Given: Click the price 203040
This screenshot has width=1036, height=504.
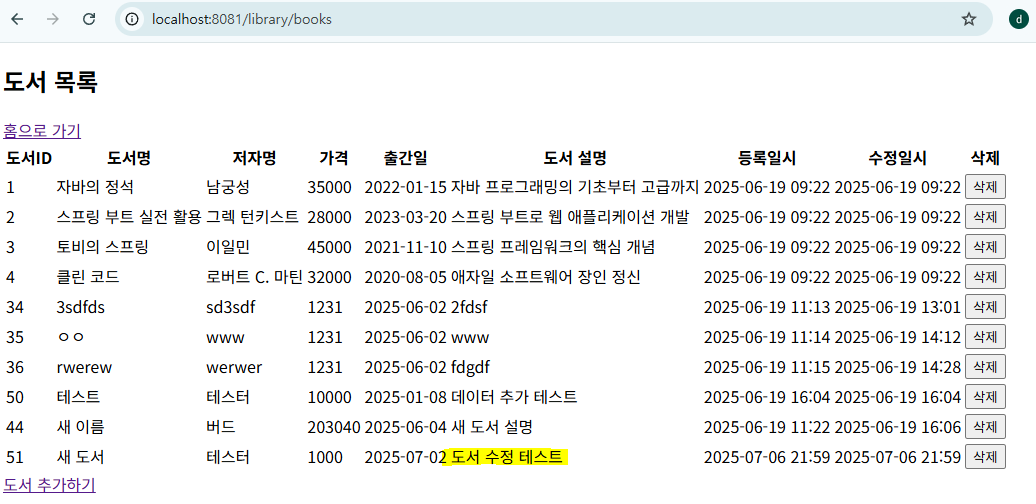Looking at the screenshot, I should click(x=334, y=427).
